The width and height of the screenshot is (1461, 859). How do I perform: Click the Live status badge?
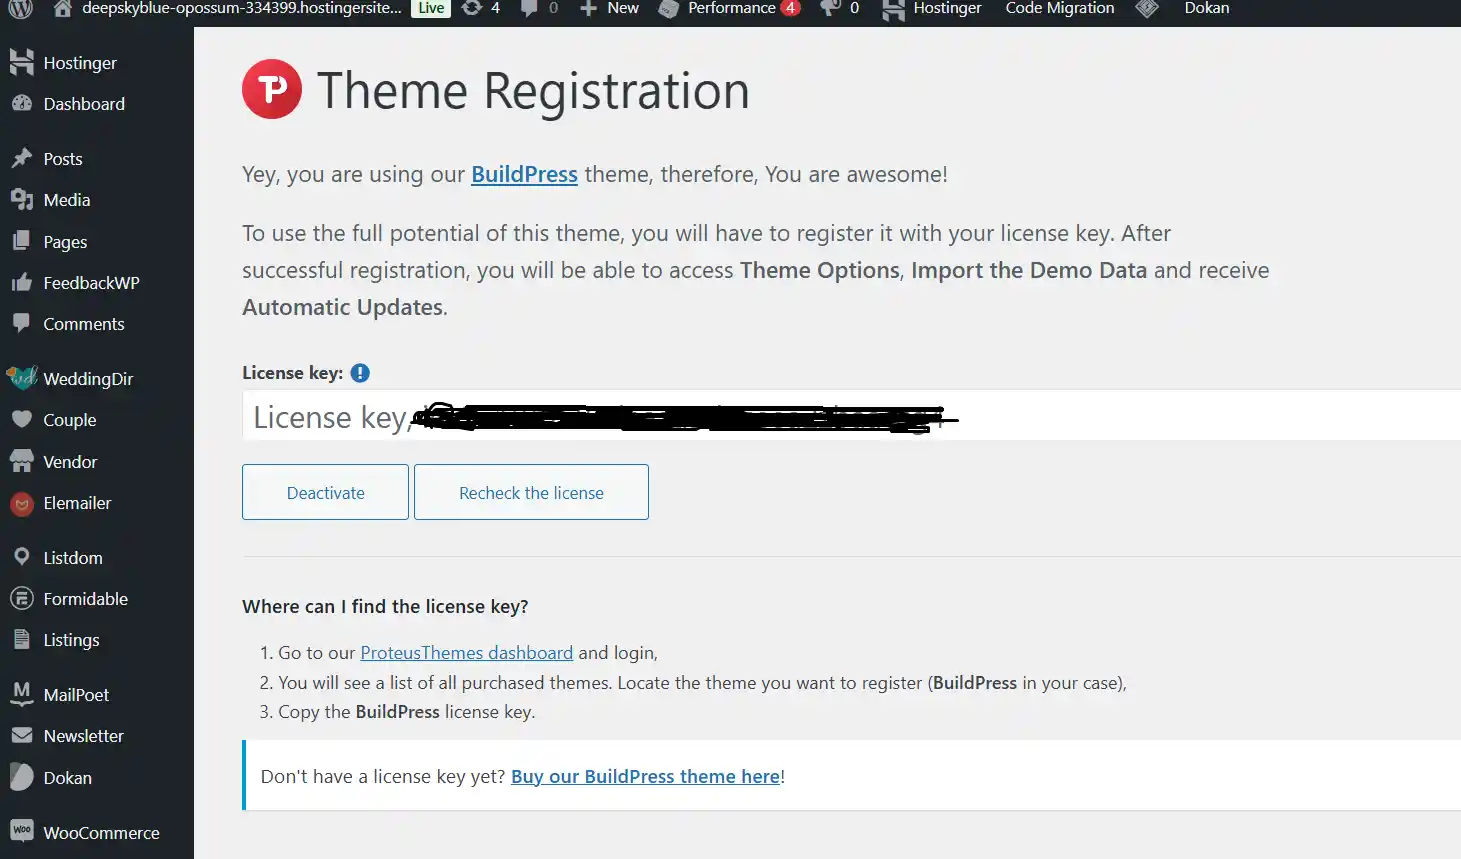coord(431,8)
